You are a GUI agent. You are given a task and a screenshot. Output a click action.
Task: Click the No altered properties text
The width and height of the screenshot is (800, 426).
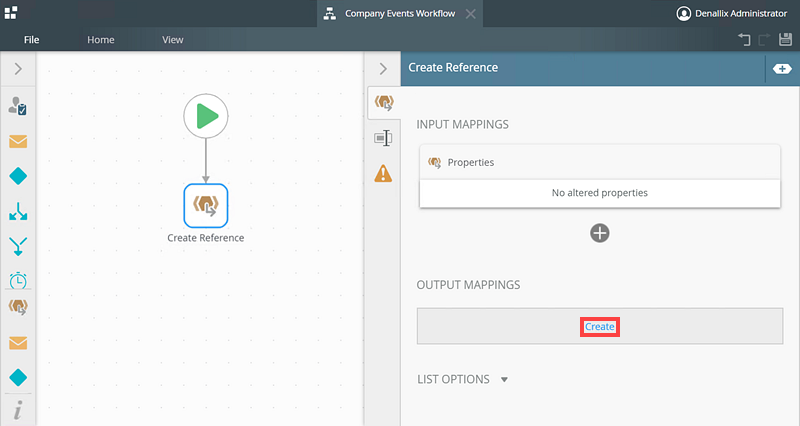click(x=599, y=193)
